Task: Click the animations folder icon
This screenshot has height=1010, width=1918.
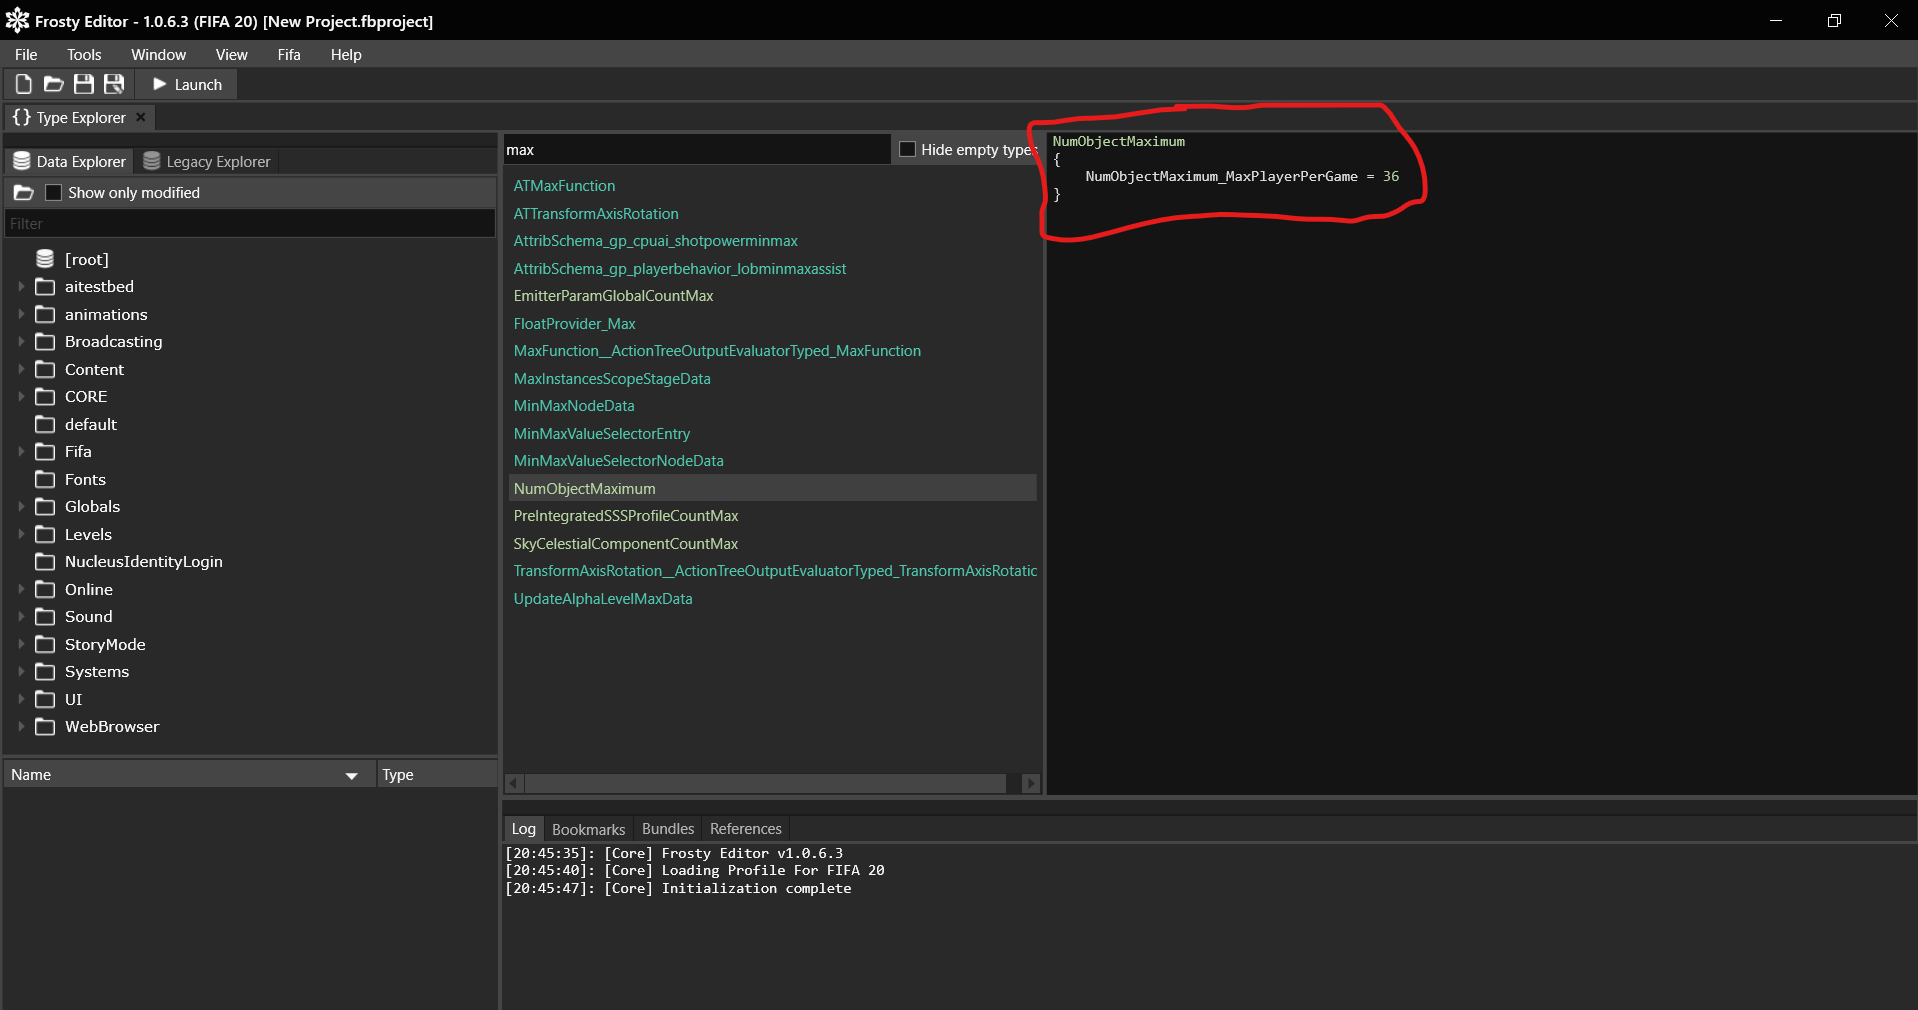Action: pos(45,314)
